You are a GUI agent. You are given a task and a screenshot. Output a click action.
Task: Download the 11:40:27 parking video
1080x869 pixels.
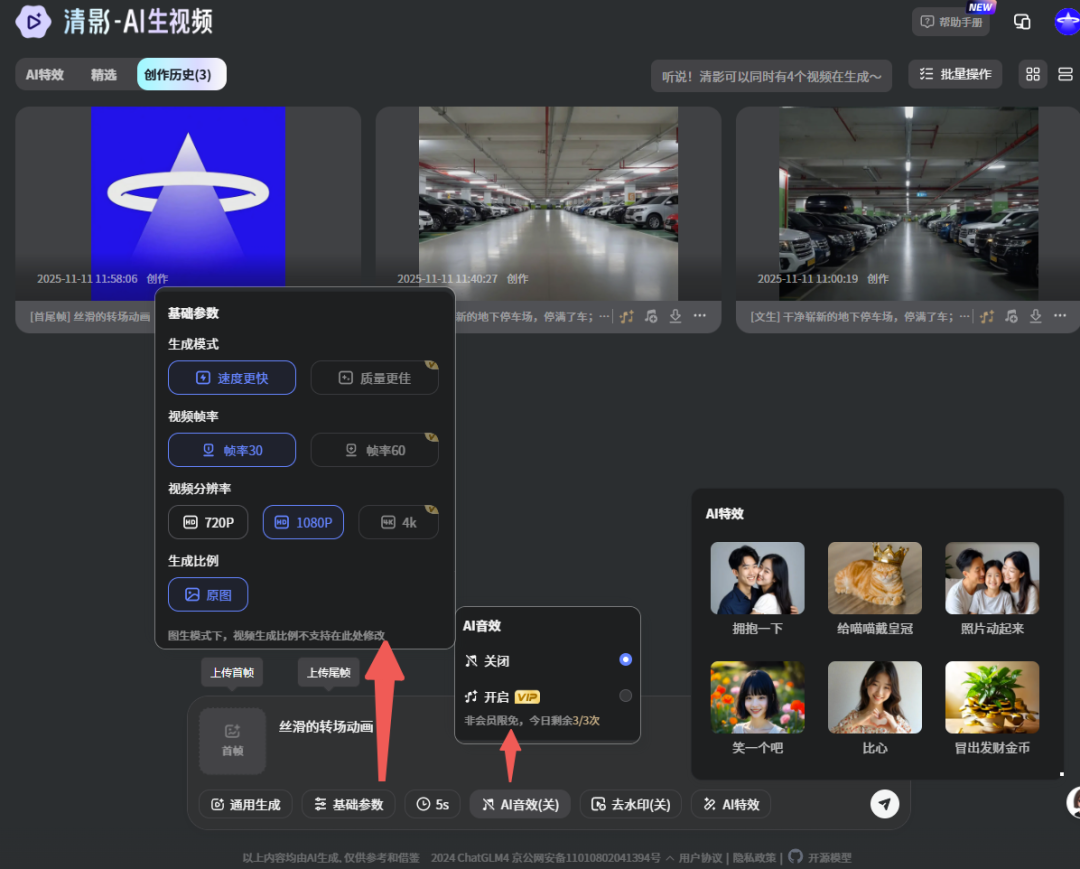676,316
